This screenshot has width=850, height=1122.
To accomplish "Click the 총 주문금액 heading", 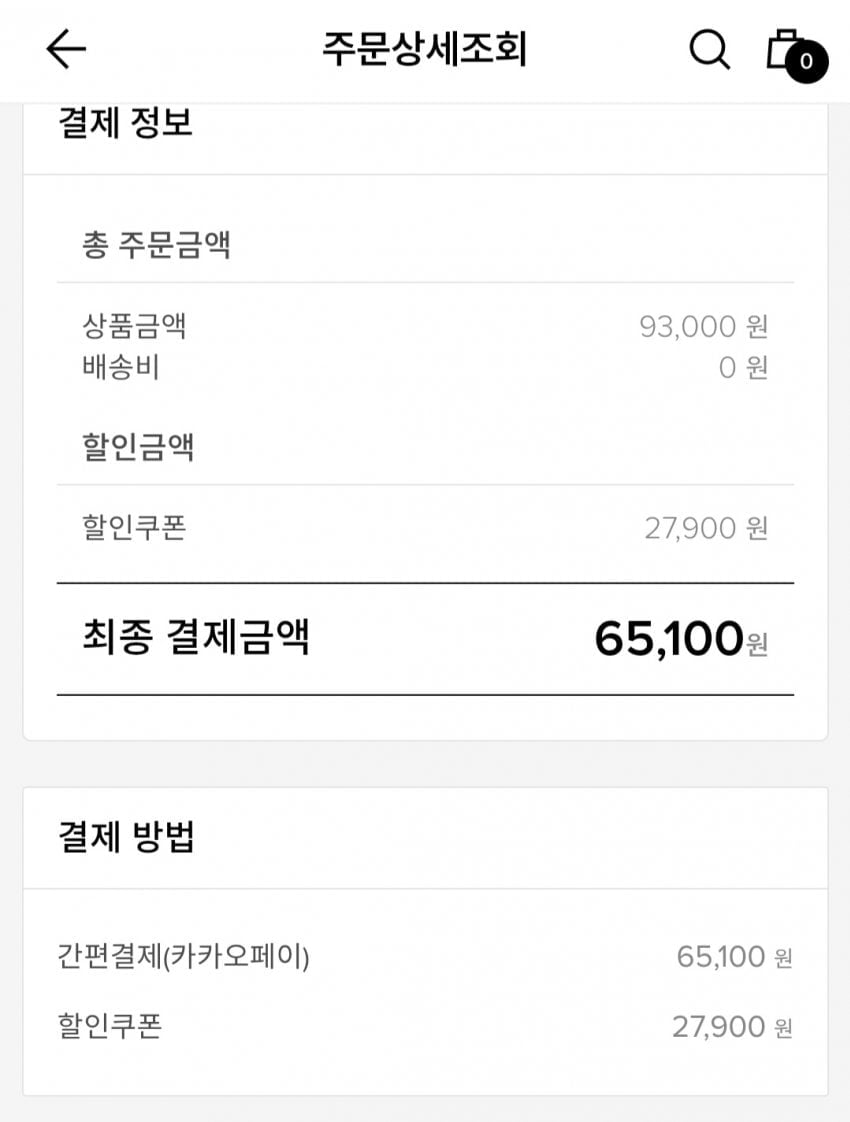I will 156,244.
